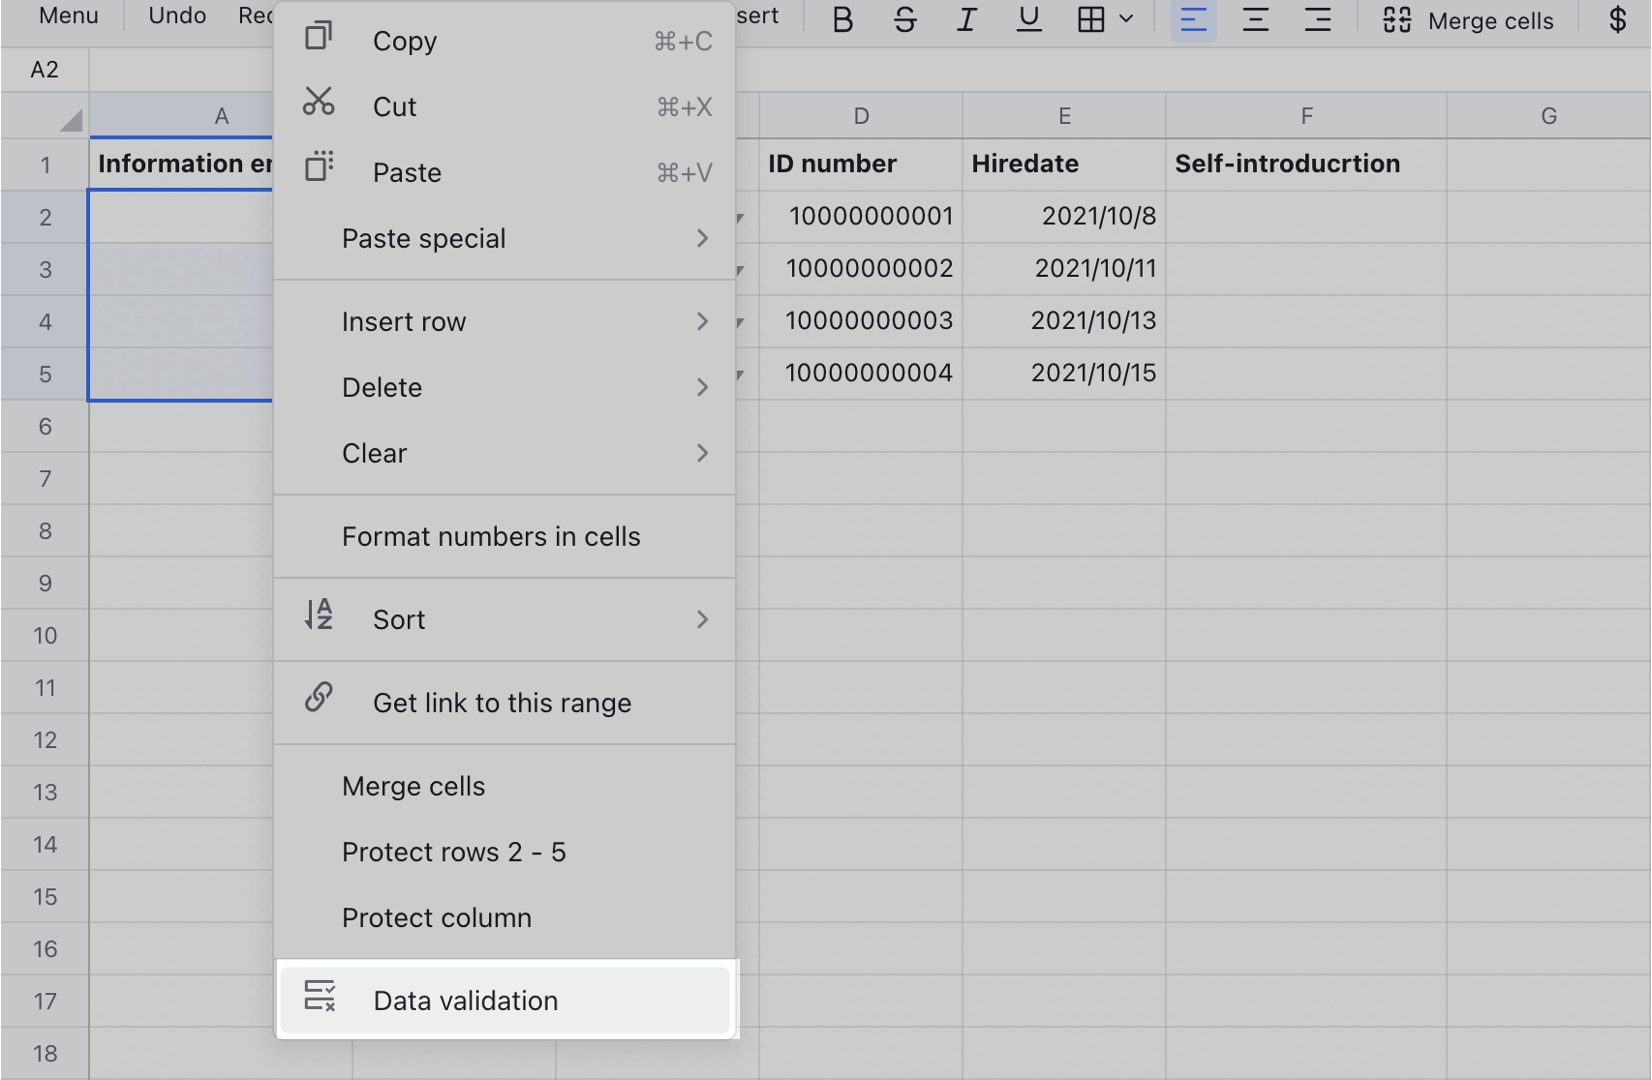Select the A2 name box

point(44,69)
